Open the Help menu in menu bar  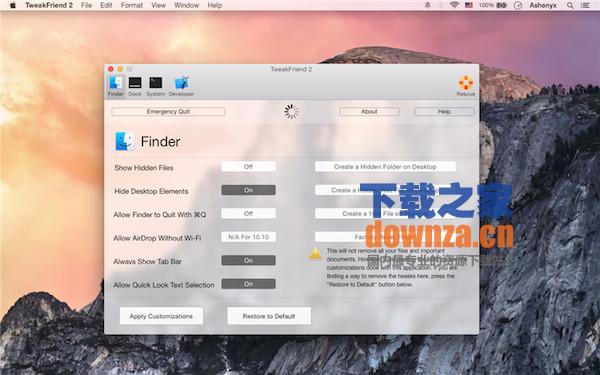(215, 5)
